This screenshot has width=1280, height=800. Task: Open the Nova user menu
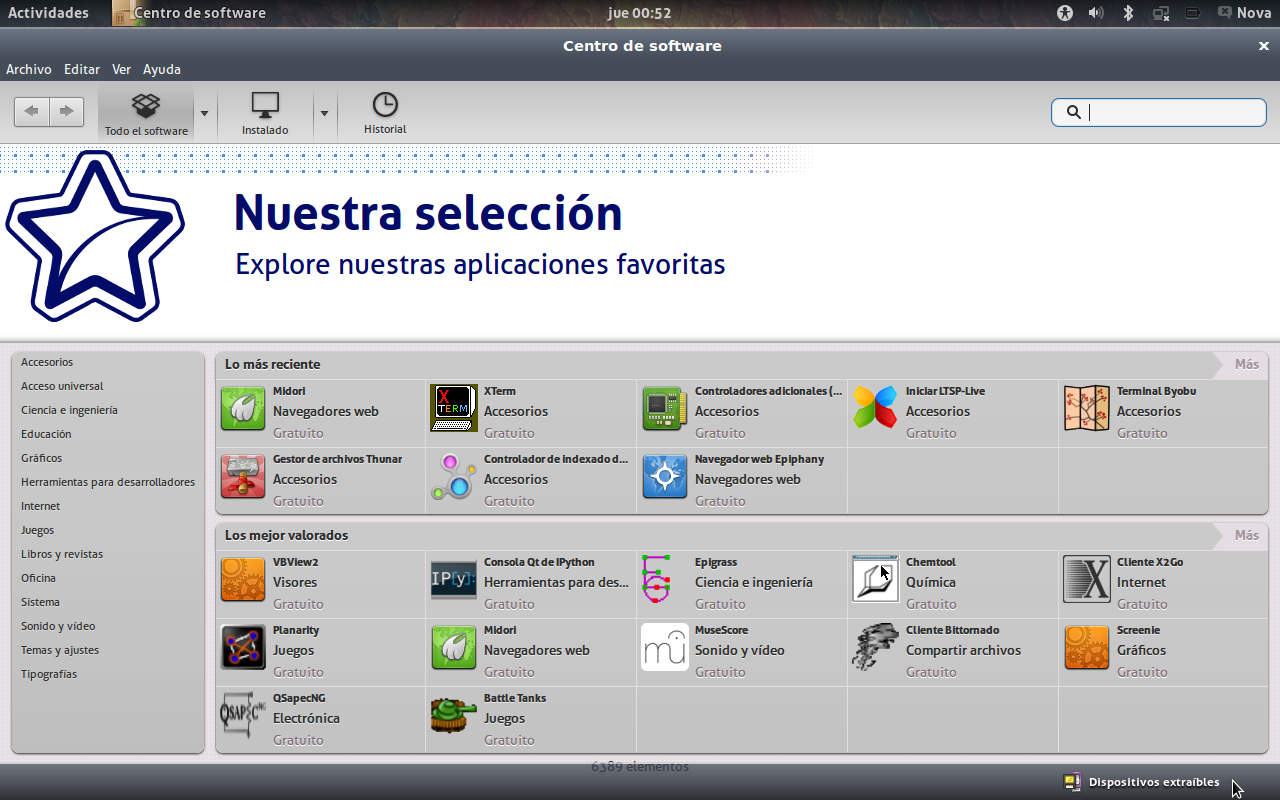point(1245,13)
